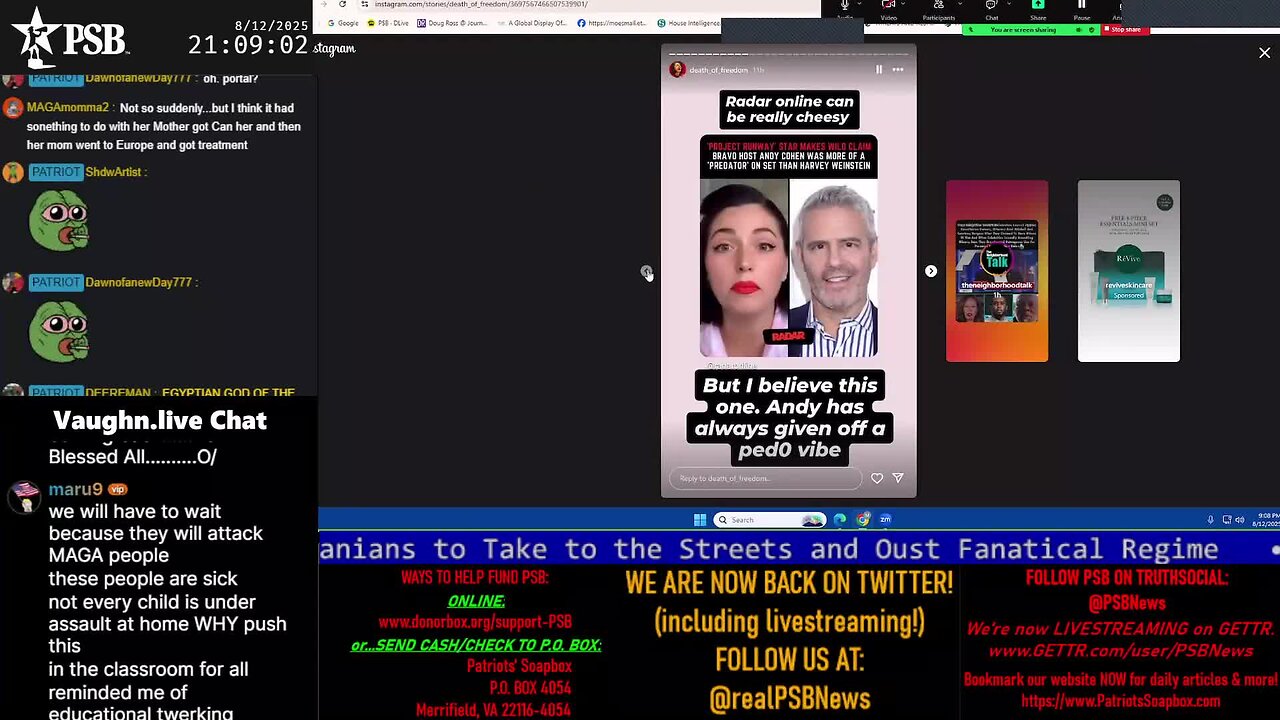Open the House Intelligence bookmark

690,23
